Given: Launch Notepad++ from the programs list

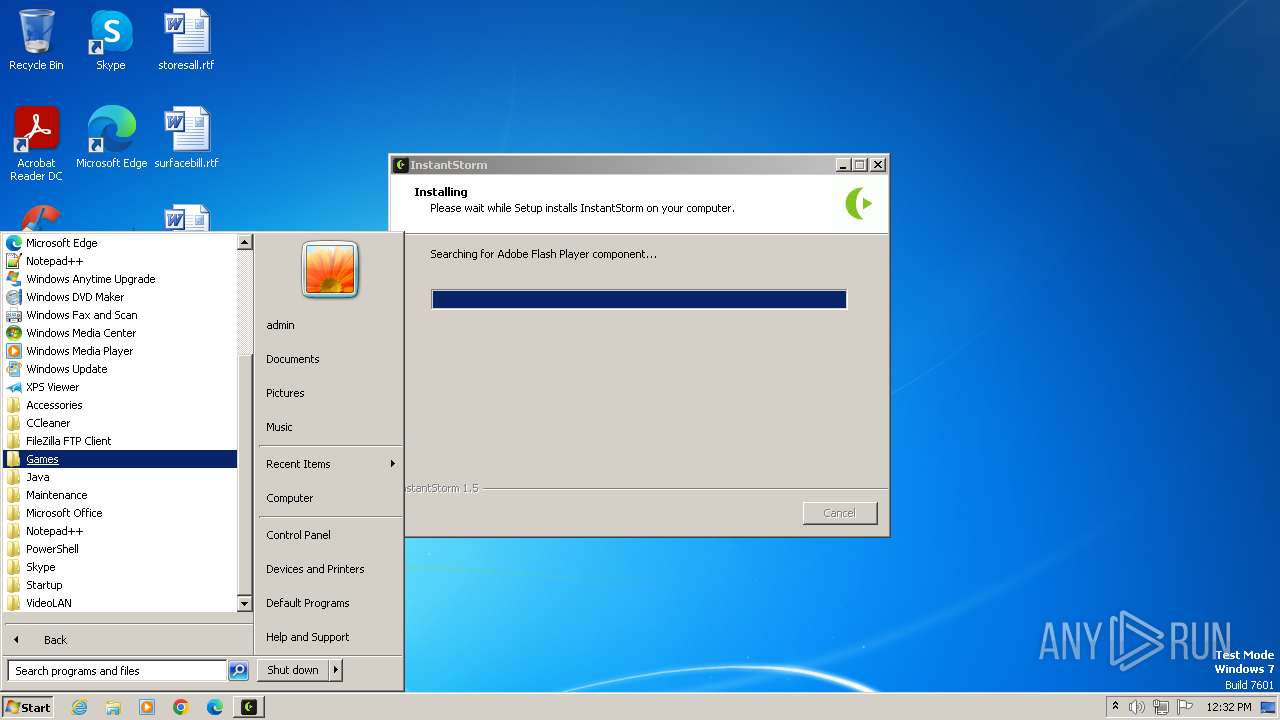Looking at the screenshot, I should [x=120, y=261].
